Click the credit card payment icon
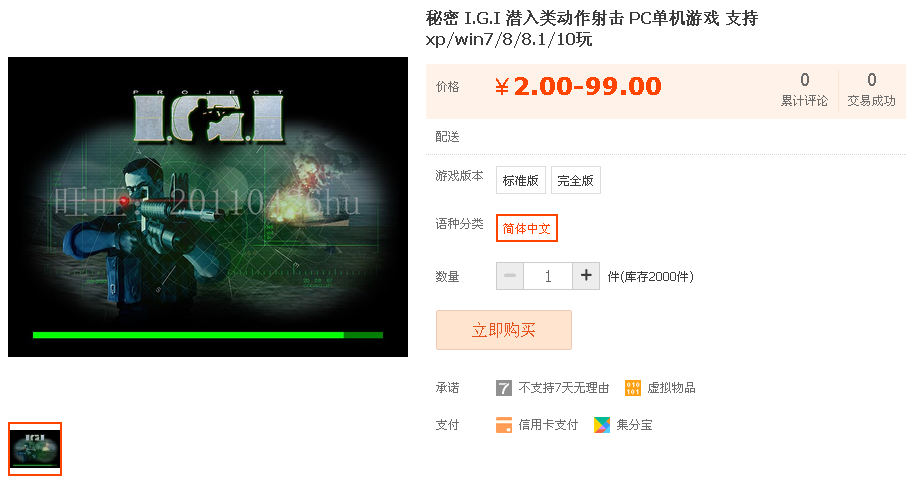 (504, 425)
